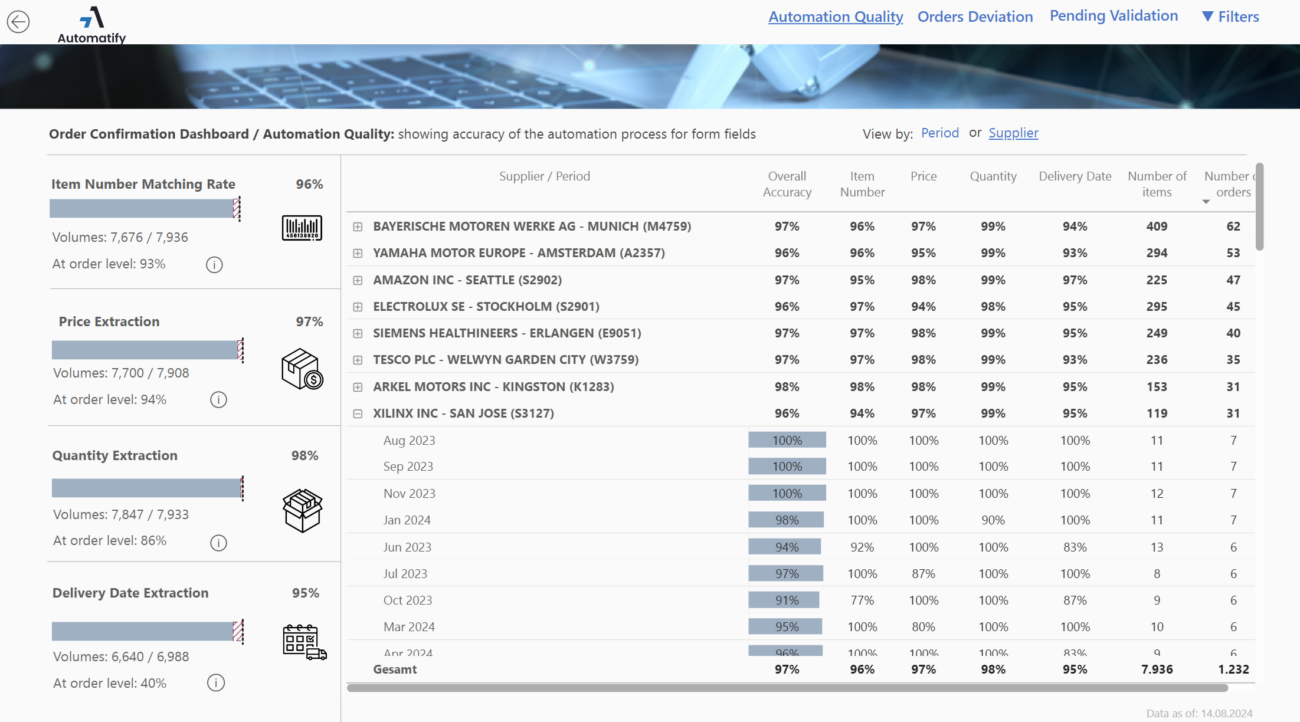Select the Sep 2023 period row
Image resolution: width=1300 pixels, height=722 pixels.
[x=800, y=467]
